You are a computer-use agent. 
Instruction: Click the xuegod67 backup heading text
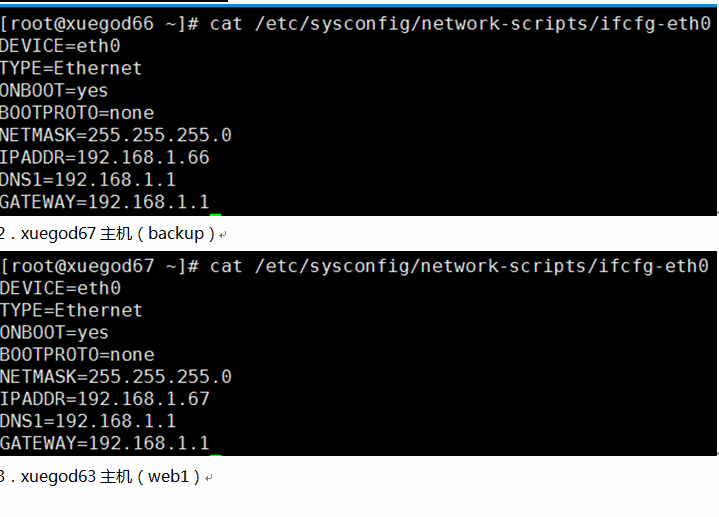107,234
